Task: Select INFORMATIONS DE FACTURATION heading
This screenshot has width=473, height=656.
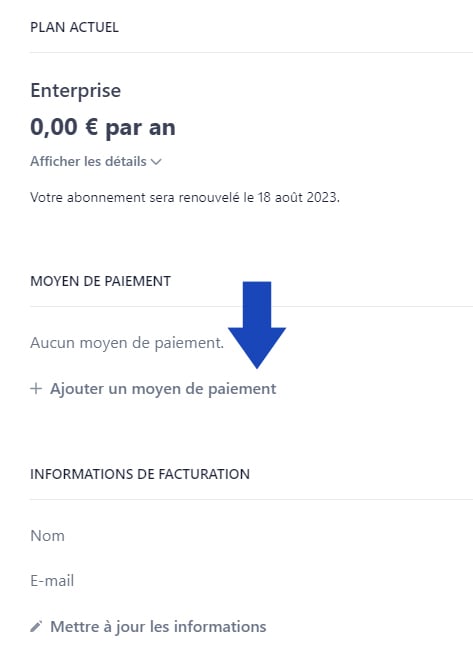Action: click(x=140, y=474)
